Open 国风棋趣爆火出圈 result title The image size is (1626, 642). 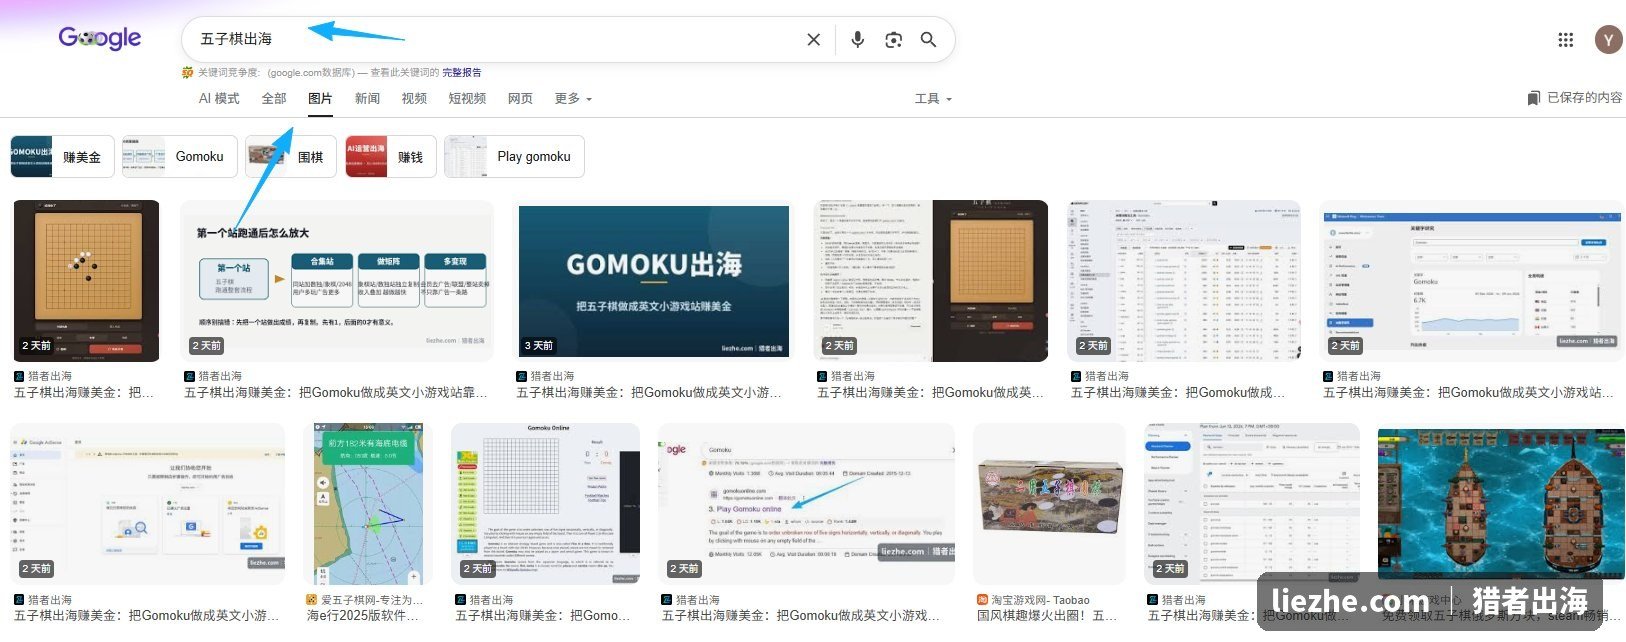pos(1047,616)
